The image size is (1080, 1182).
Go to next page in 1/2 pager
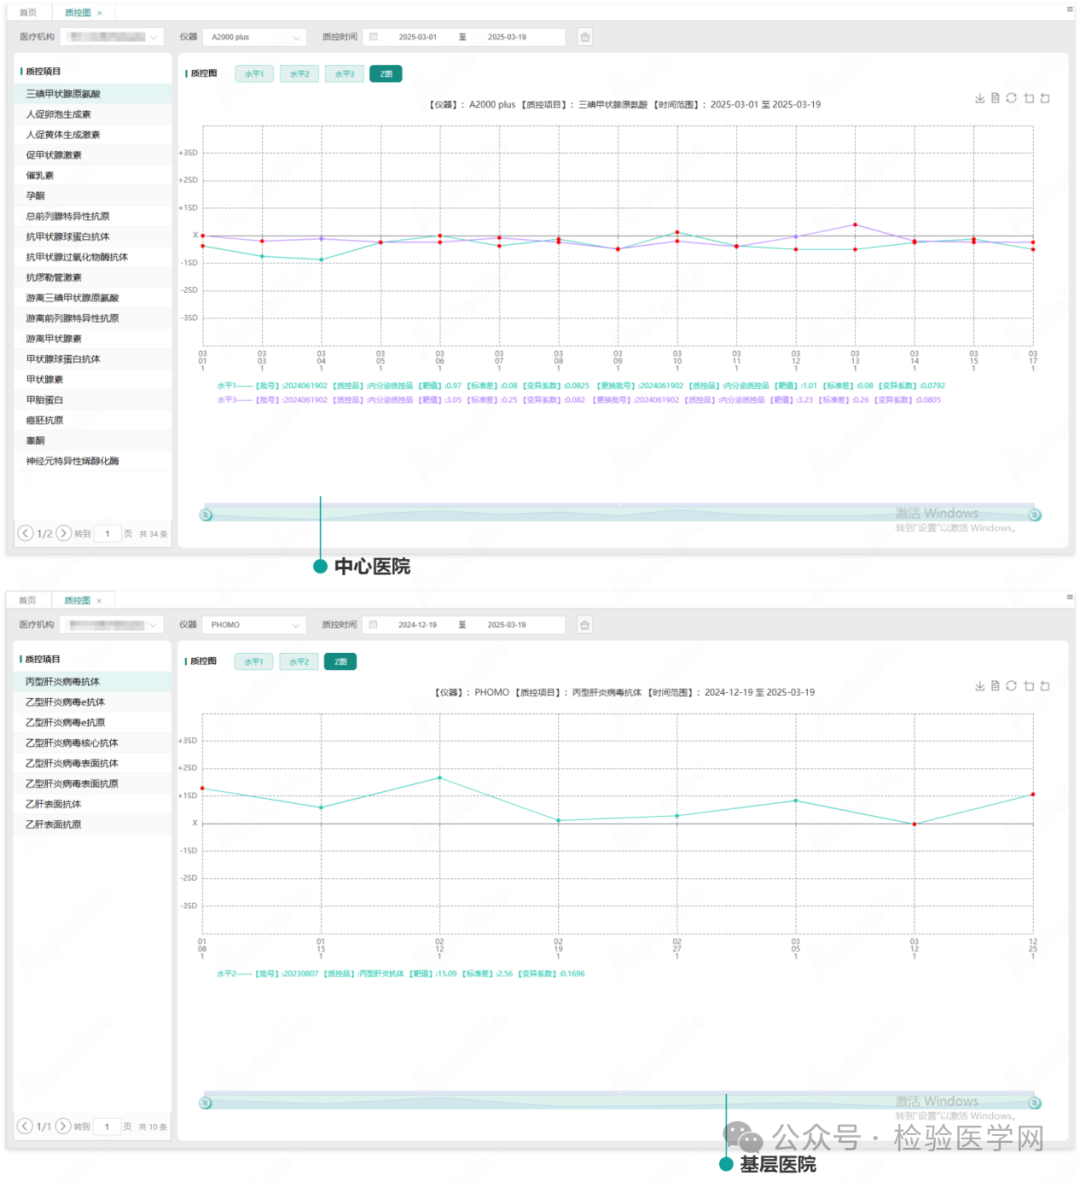(x=64, y=533)
